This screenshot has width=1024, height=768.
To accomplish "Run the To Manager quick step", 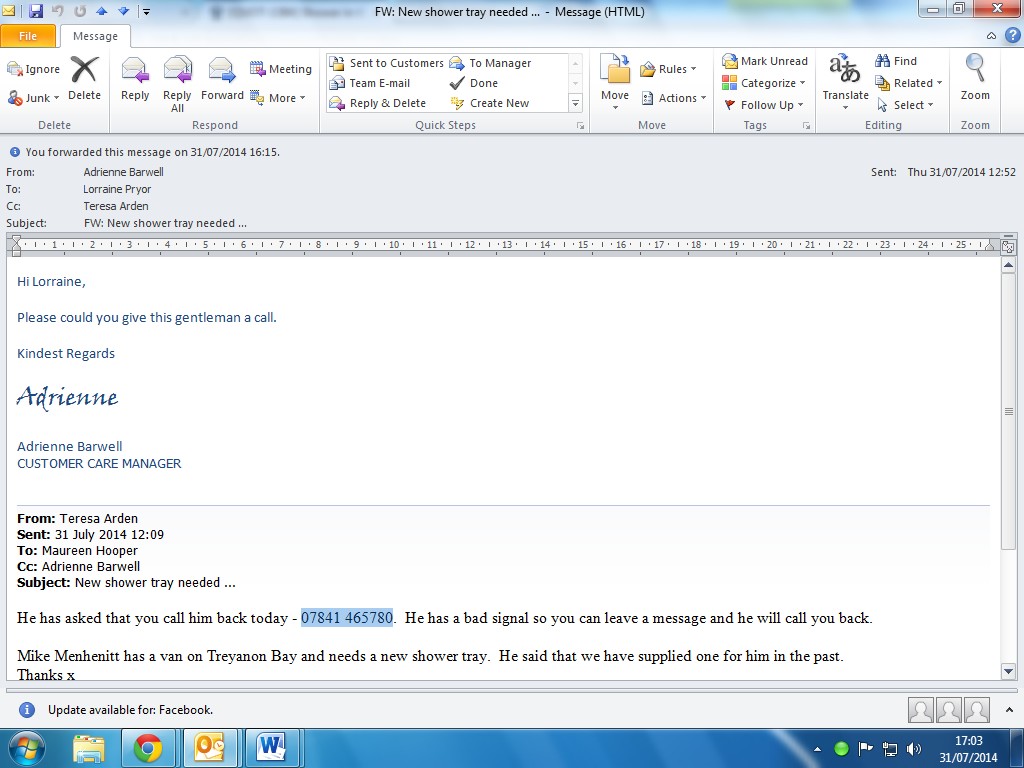I will (490, 63).
